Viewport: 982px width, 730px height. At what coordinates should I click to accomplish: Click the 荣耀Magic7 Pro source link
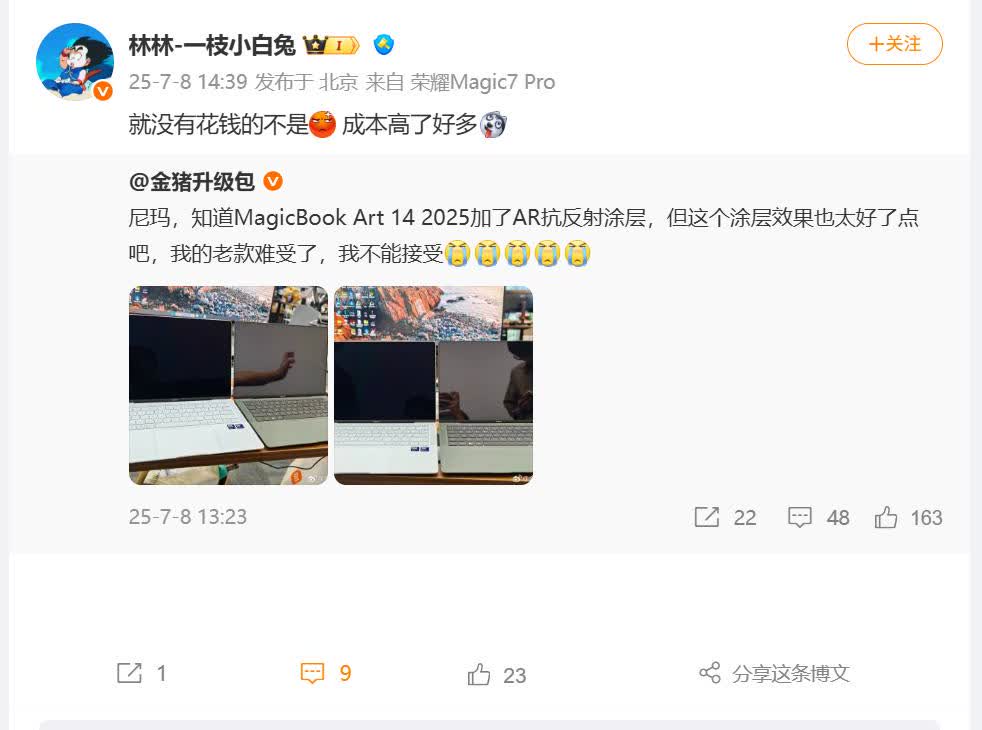[483, 82]
